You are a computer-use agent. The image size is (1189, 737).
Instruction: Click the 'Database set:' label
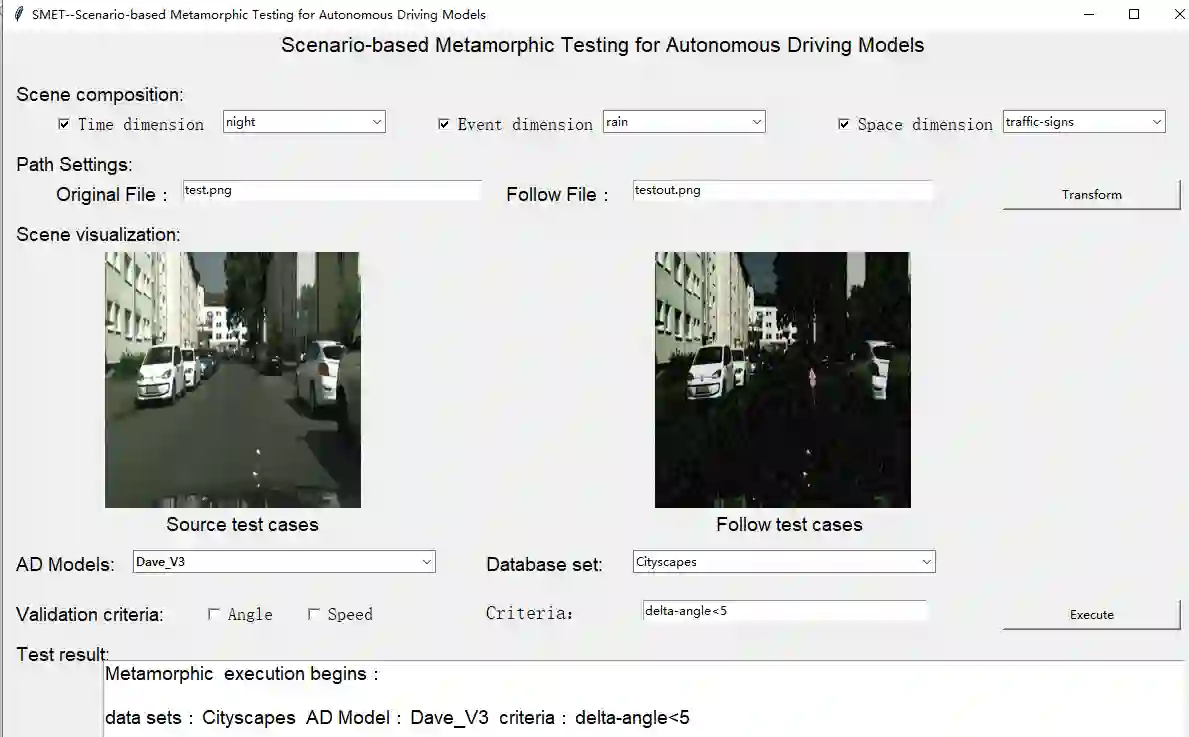544,565
